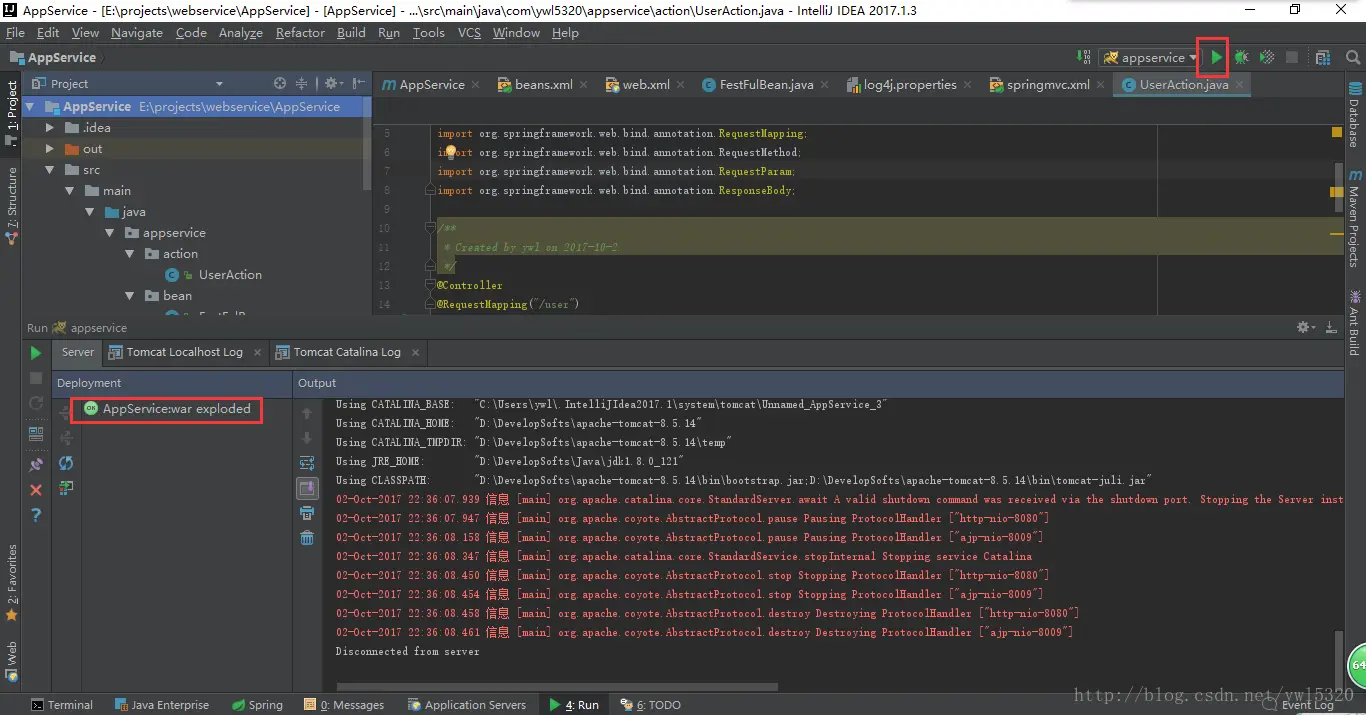Collapse all nodes in Project panel
The width and height of the screenshot is (1366, 715).
point(302,84)
